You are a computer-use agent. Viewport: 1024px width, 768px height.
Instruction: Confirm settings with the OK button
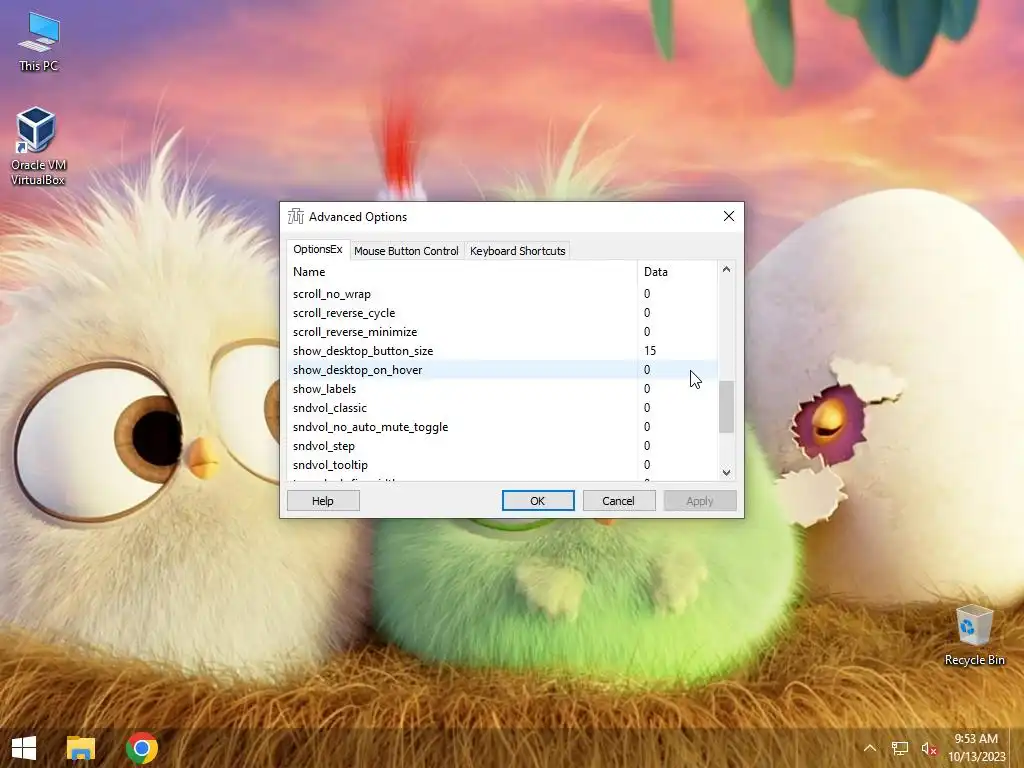[x=538, y=501]
